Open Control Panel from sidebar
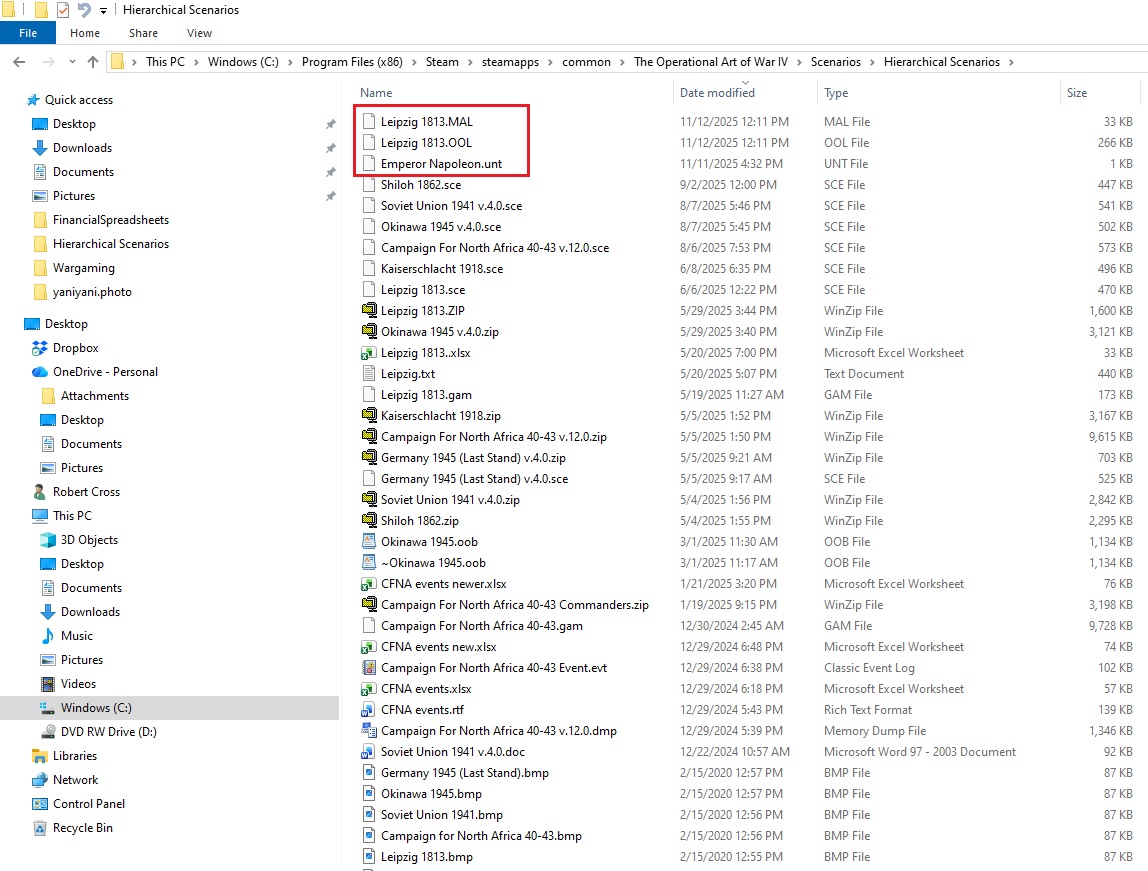1148x871 pixels. (89, 804)
